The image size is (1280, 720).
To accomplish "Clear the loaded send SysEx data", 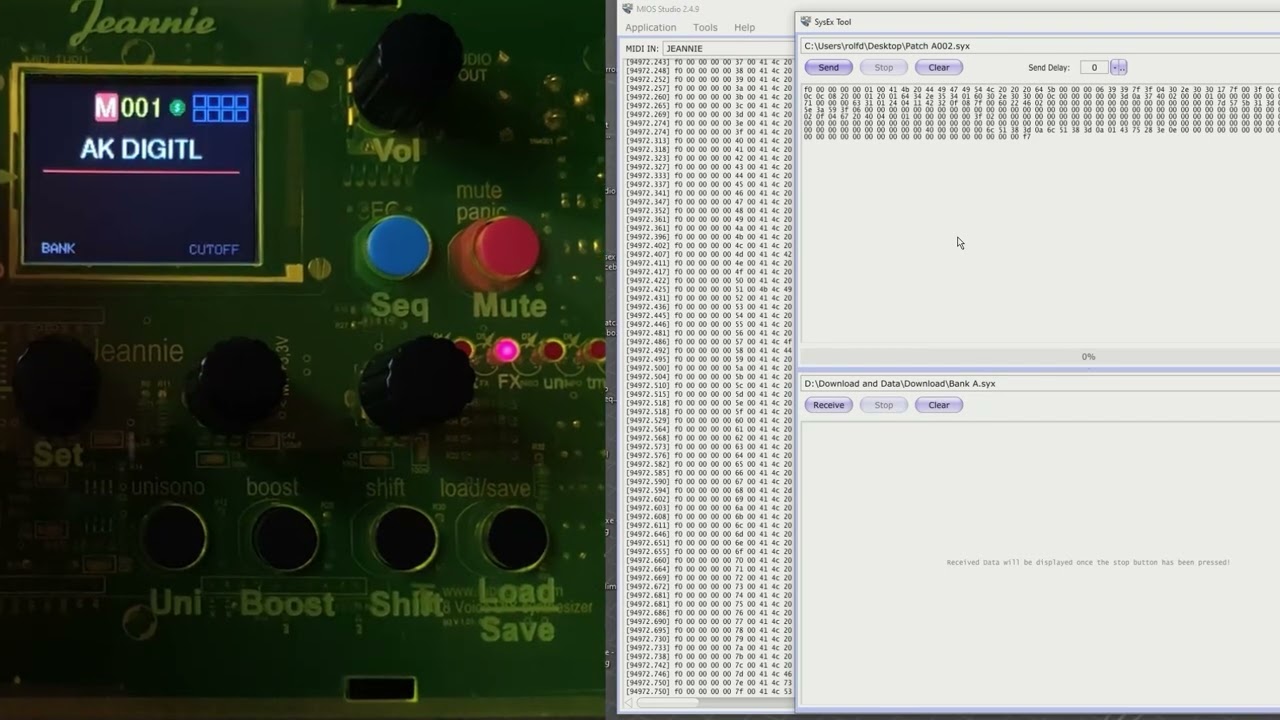I will click(938, 68).
